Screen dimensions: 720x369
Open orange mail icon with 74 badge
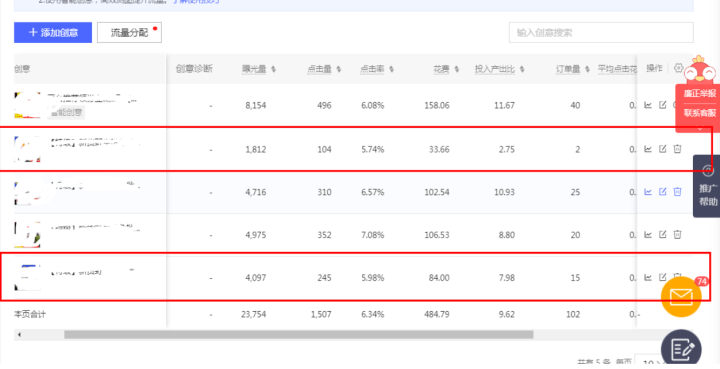(x=681, y=297)
